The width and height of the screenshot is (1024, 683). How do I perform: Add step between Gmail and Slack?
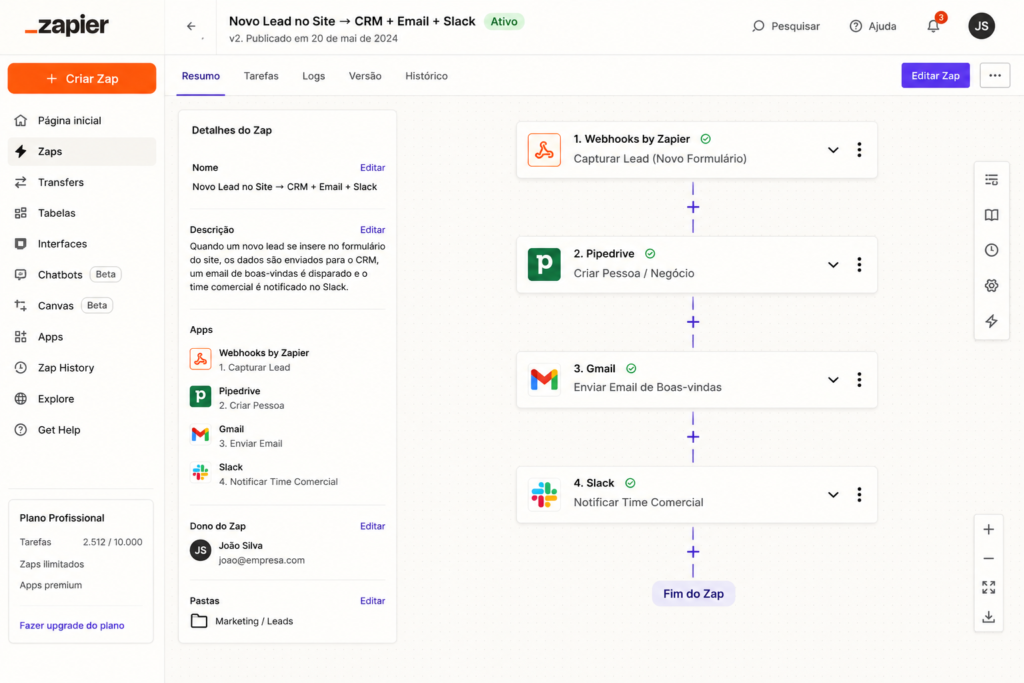693,437
